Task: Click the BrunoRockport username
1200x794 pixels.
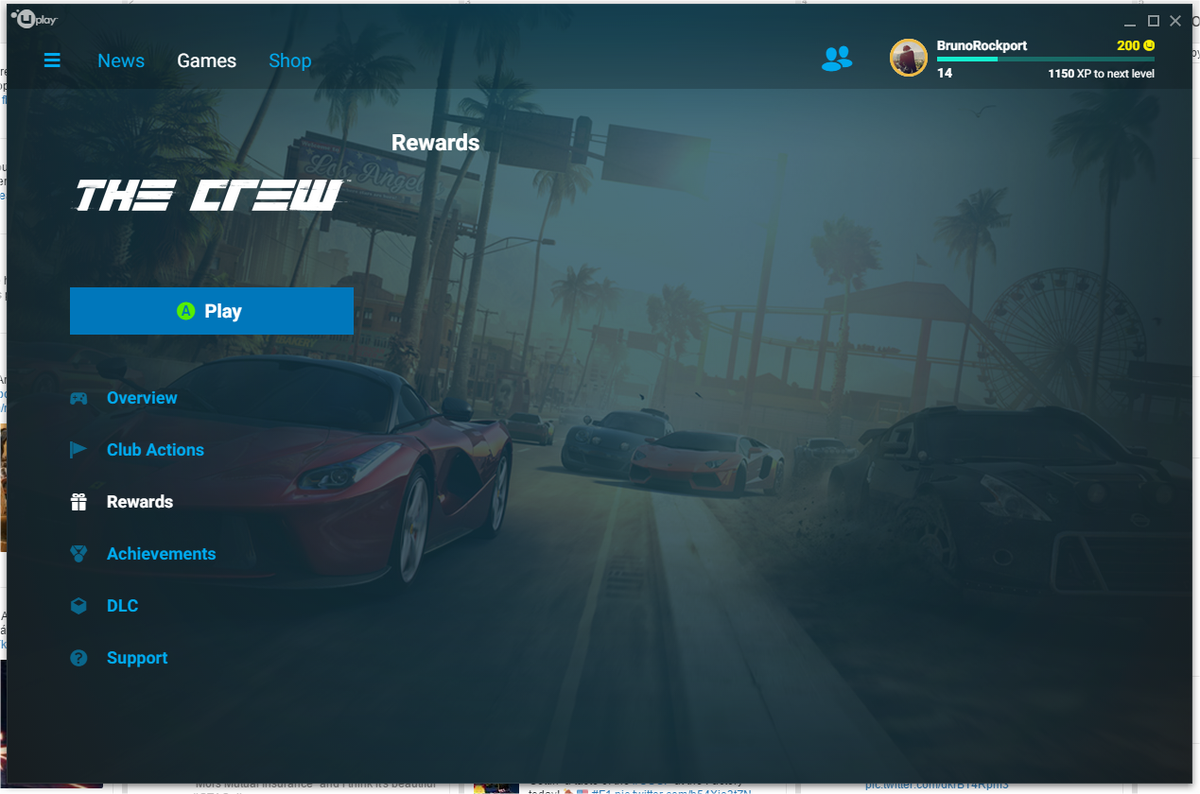Action: 982,46
